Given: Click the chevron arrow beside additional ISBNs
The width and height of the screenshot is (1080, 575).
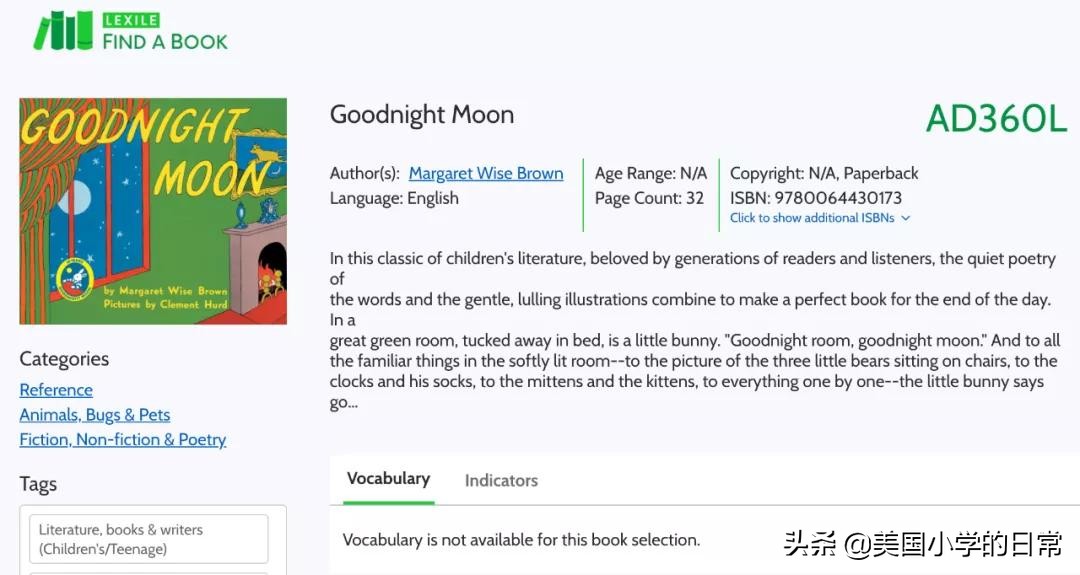Looking at the screenshot, I should point(906,218).
